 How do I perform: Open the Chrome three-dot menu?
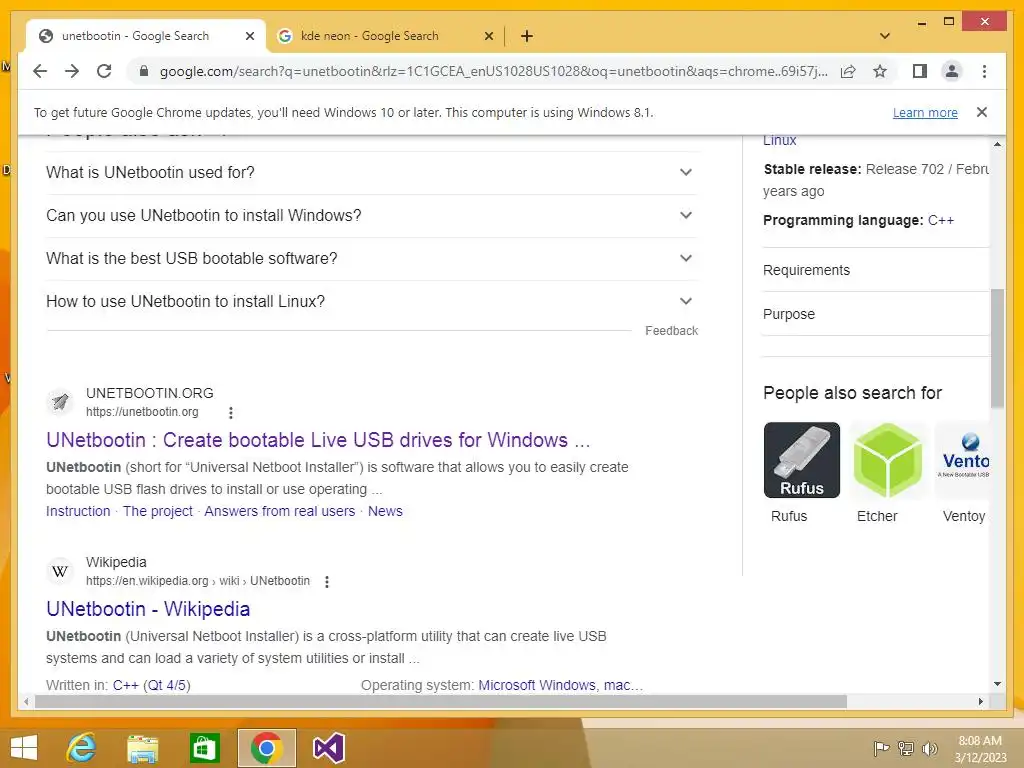click(984, 71)
